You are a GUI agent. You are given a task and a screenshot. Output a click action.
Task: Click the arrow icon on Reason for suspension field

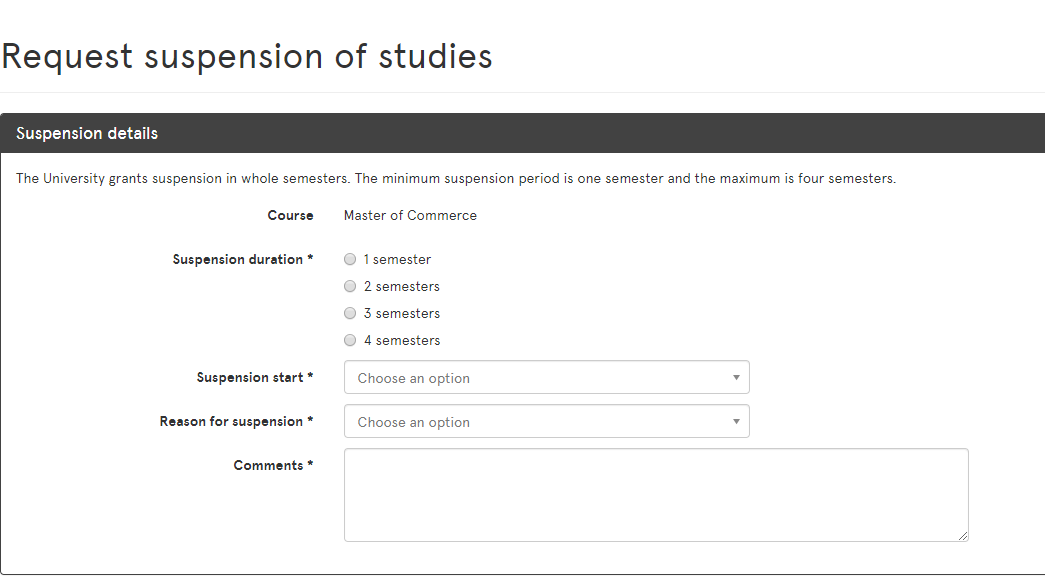point(736,422)
